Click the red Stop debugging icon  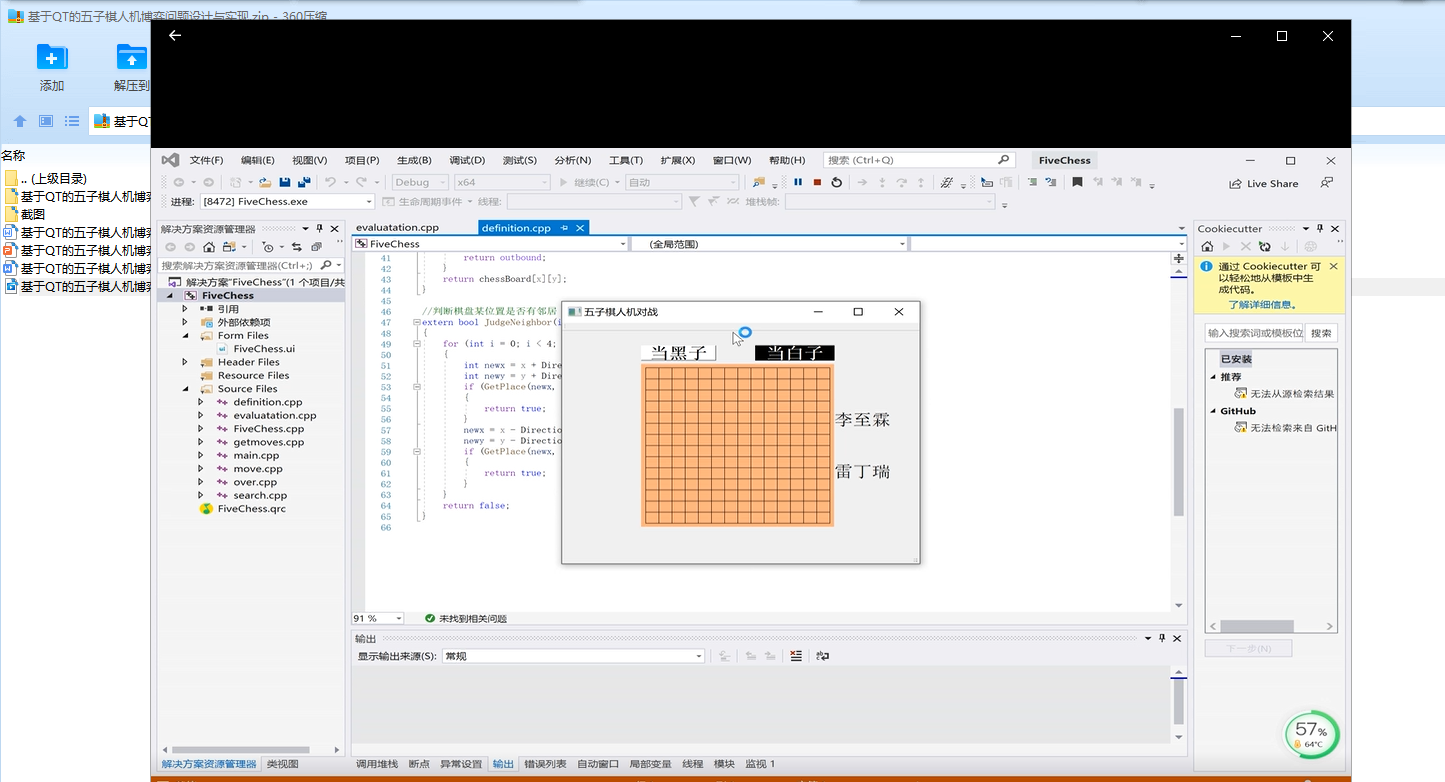817,182
